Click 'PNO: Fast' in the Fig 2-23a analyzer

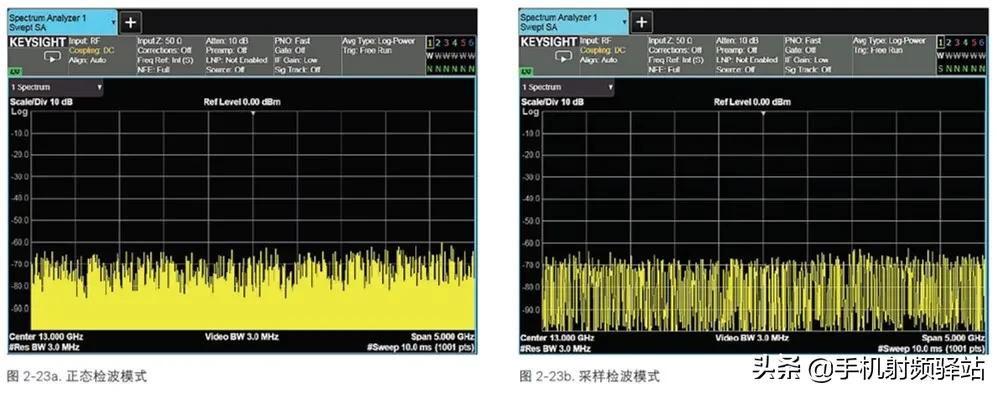click(x=291, y=41)
